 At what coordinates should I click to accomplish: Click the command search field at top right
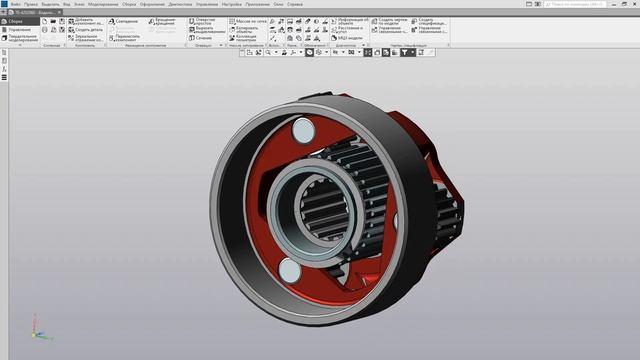(575, 4)
